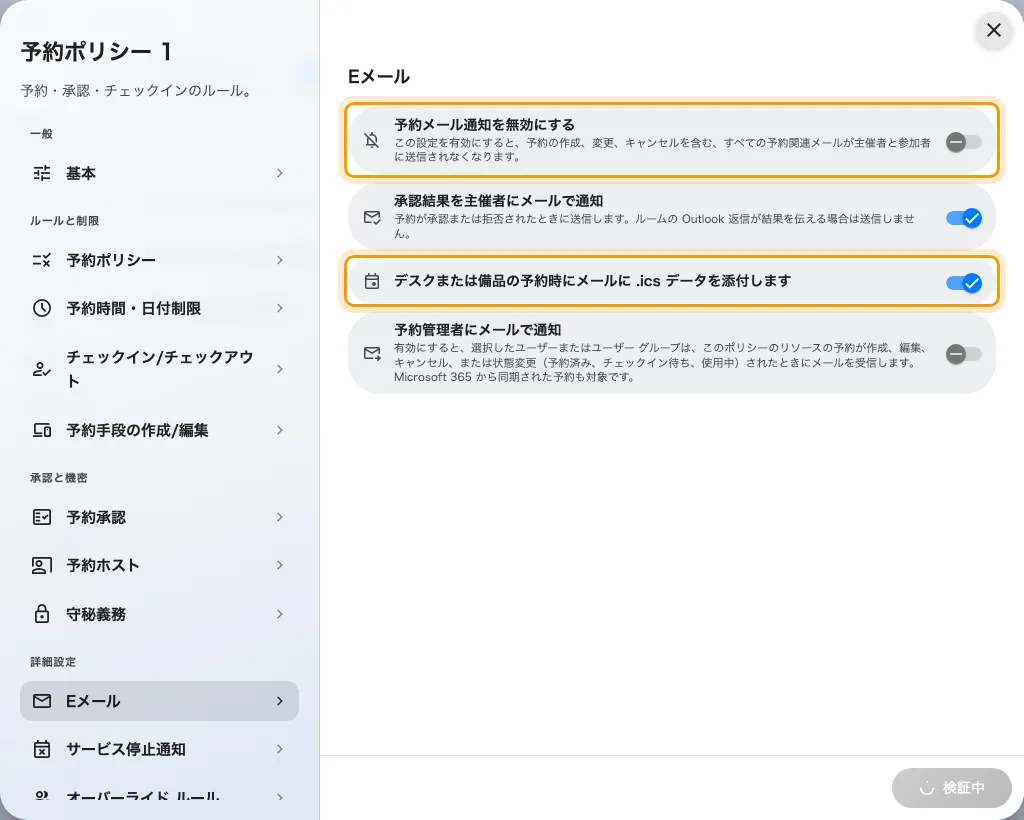This screenshot has height=820, width=1024.
Task: Turn off 承認結果を主催者にメールで通知 toggle
Action: coord(963,218)
